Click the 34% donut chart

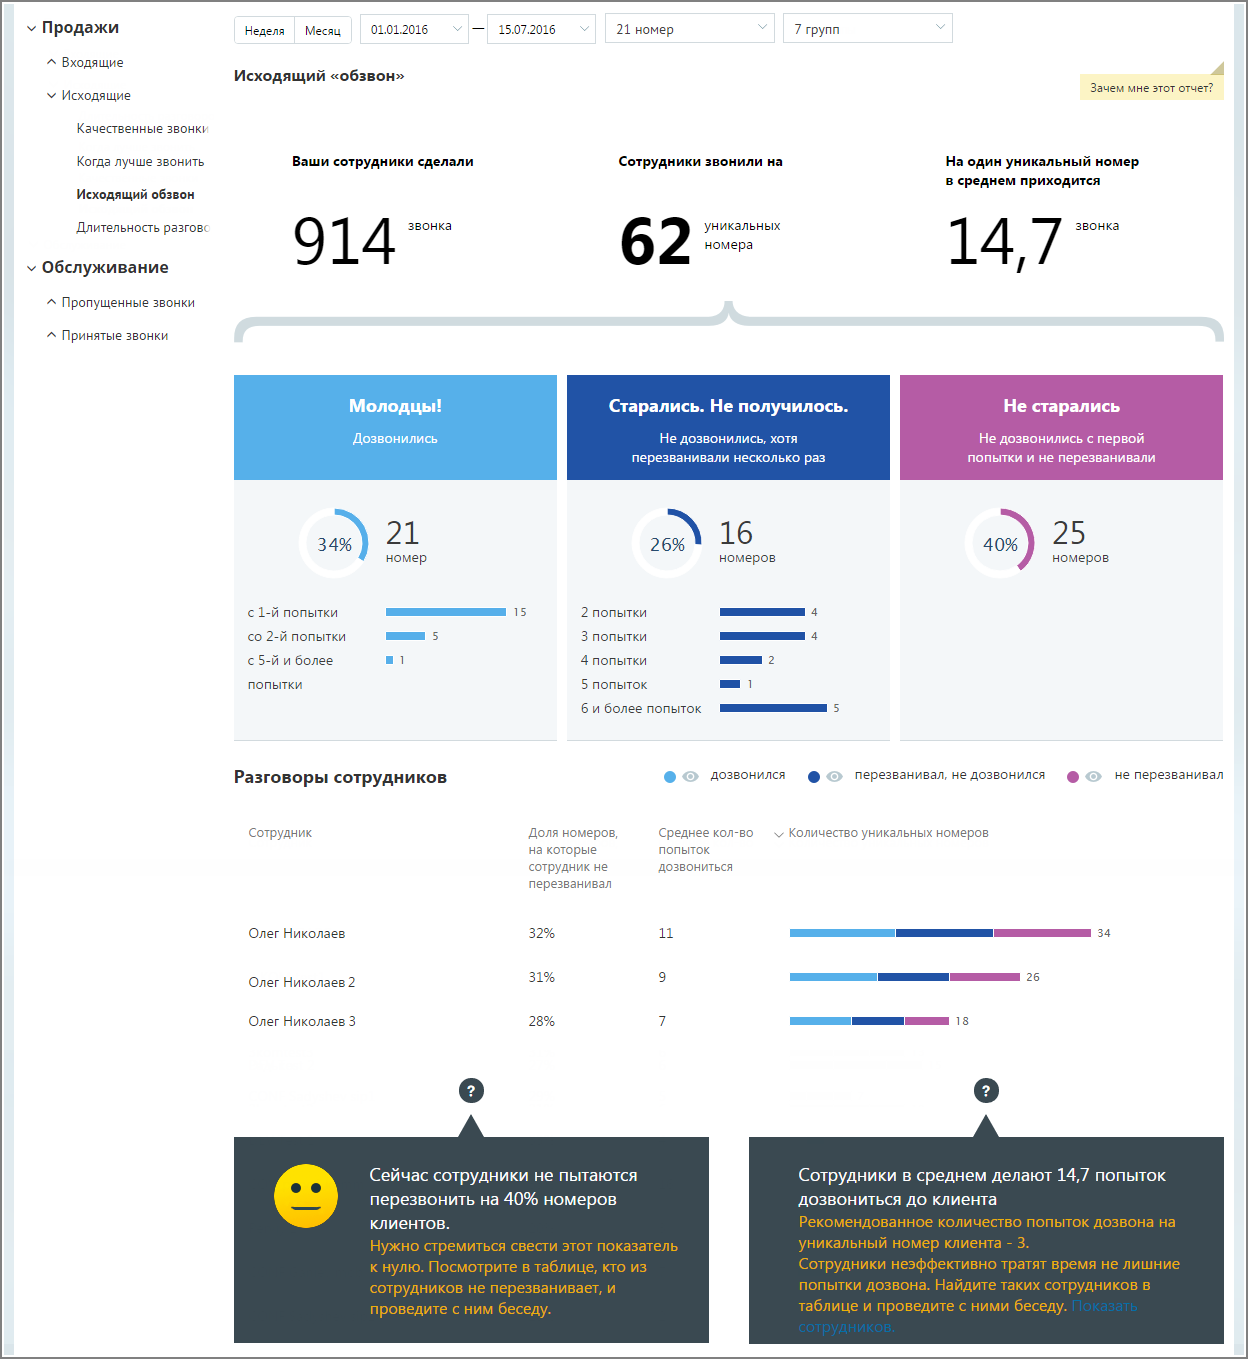(x=334, y=543)
